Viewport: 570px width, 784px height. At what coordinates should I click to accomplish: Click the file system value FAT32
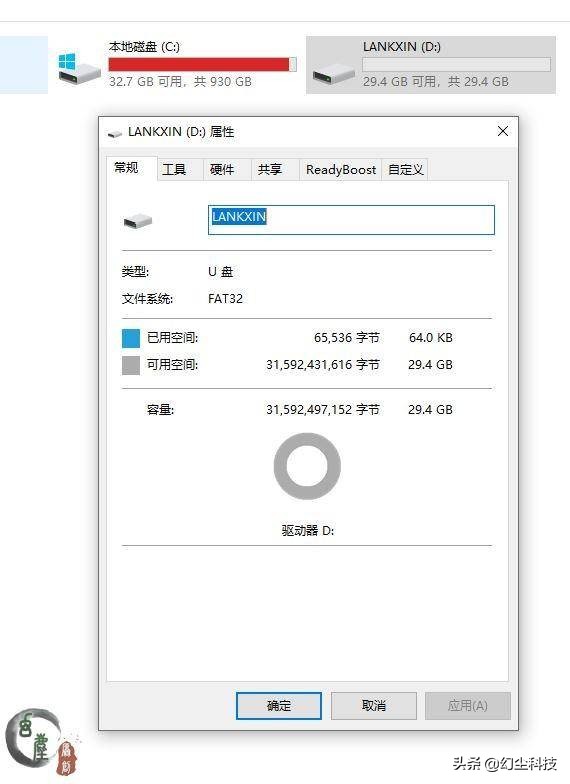[226, 298]
